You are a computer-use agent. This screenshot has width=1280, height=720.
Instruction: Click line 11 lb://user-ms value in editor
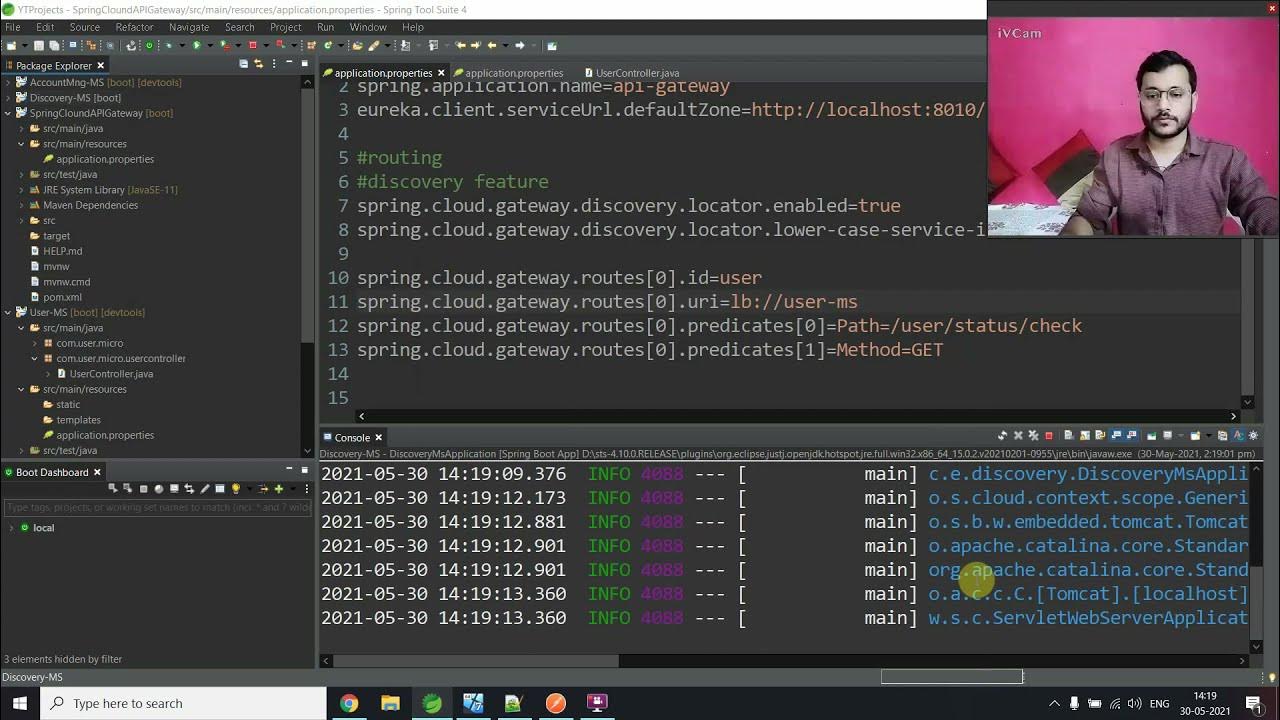(x=794, y=302)
